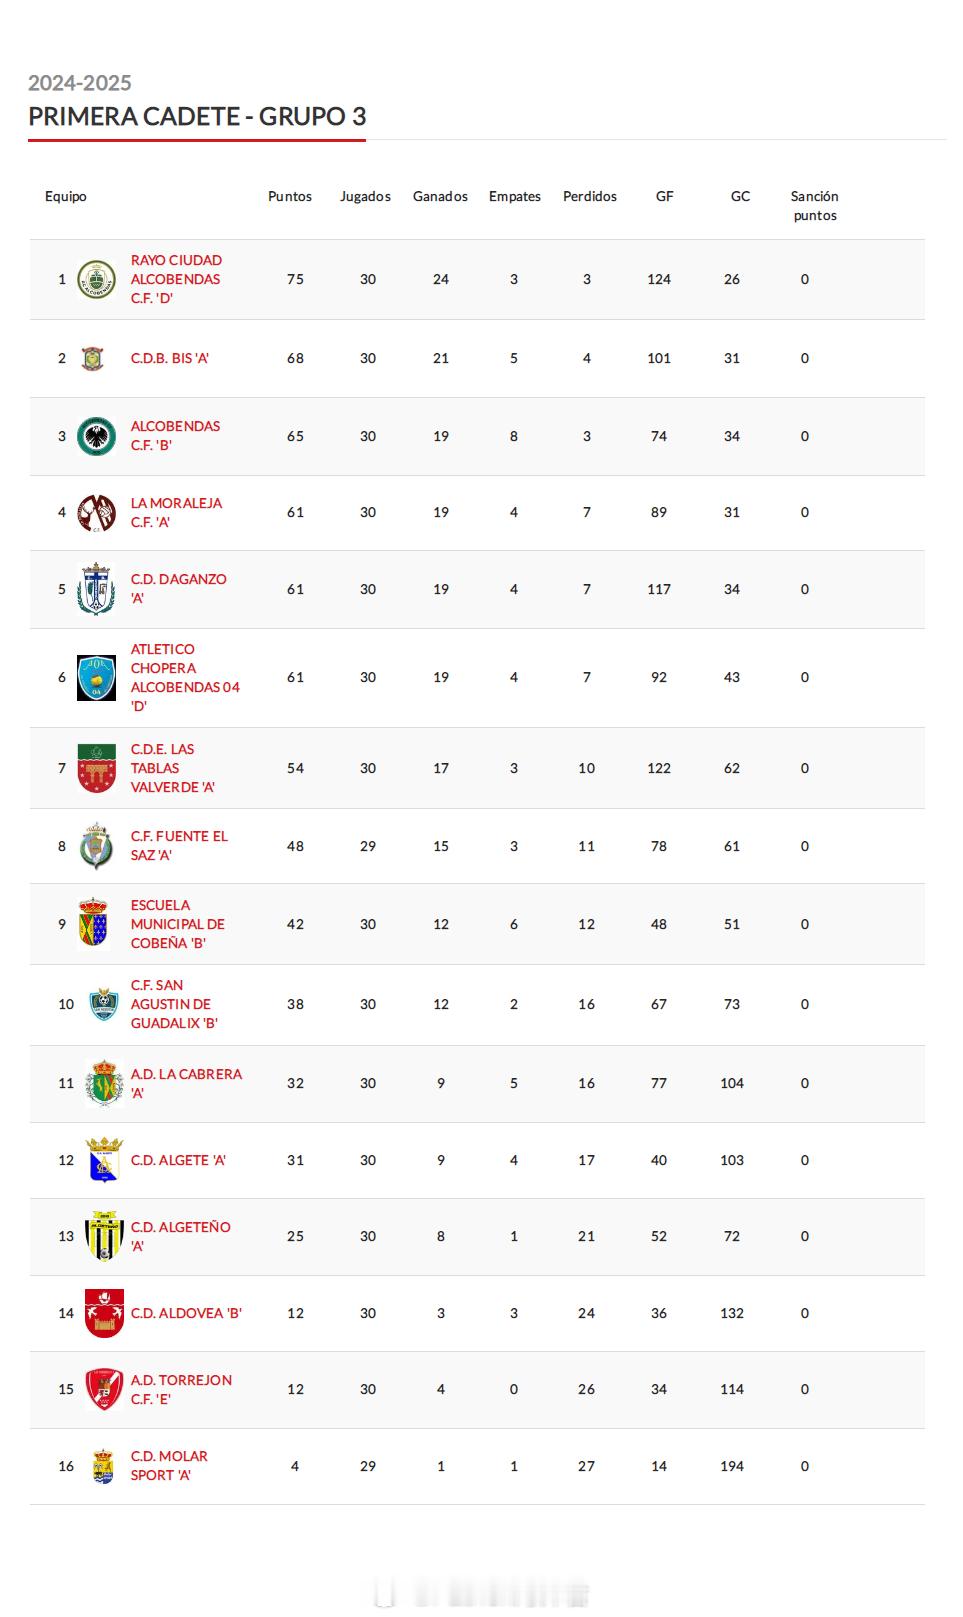Viewport: 963px width, 1617px height.
Task: Open the C.D. Molar Sport 'A' crest
Action: [x=102, y=1466]
